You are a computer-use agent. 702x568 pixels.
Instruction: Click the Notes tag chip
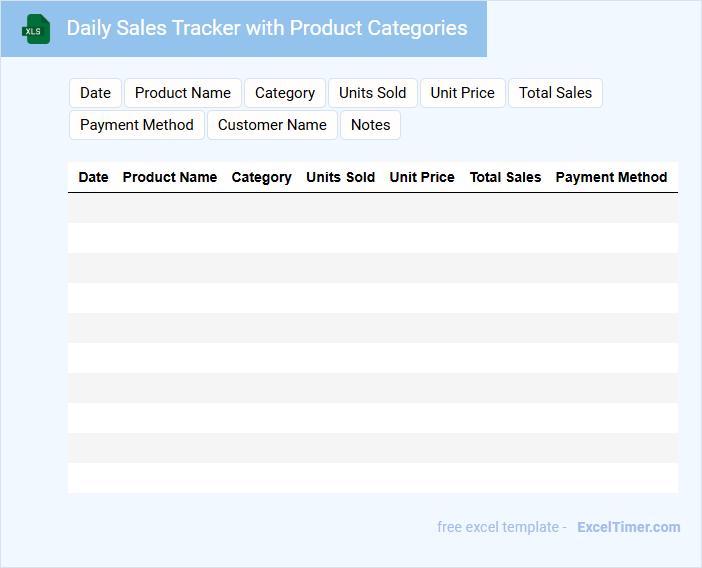point(370,125)
